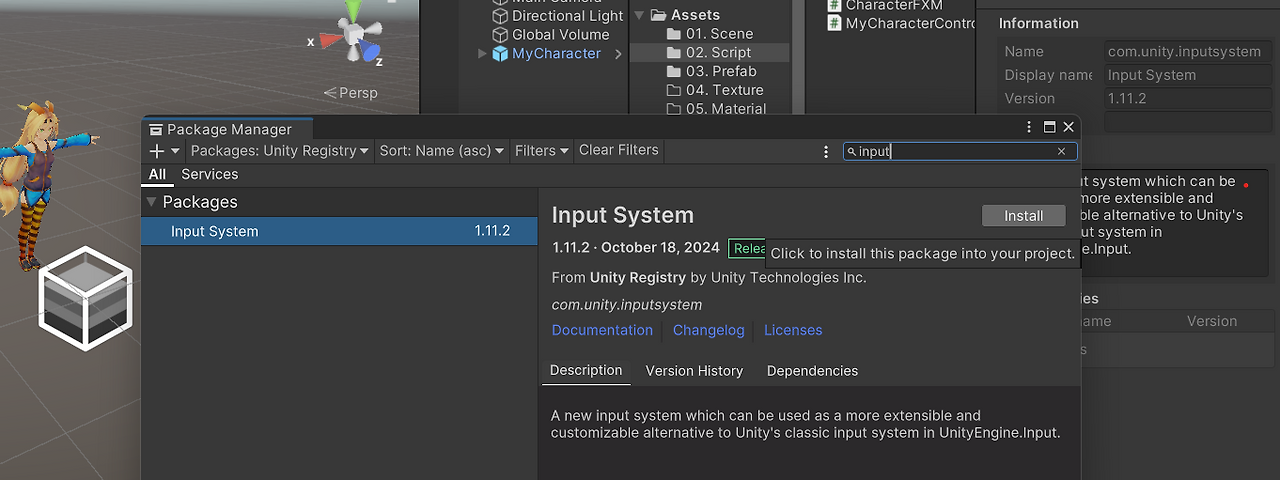1280x480 pixels.
Task: Open MyCharacter prefab with the arrow
Action: [618, 54]
